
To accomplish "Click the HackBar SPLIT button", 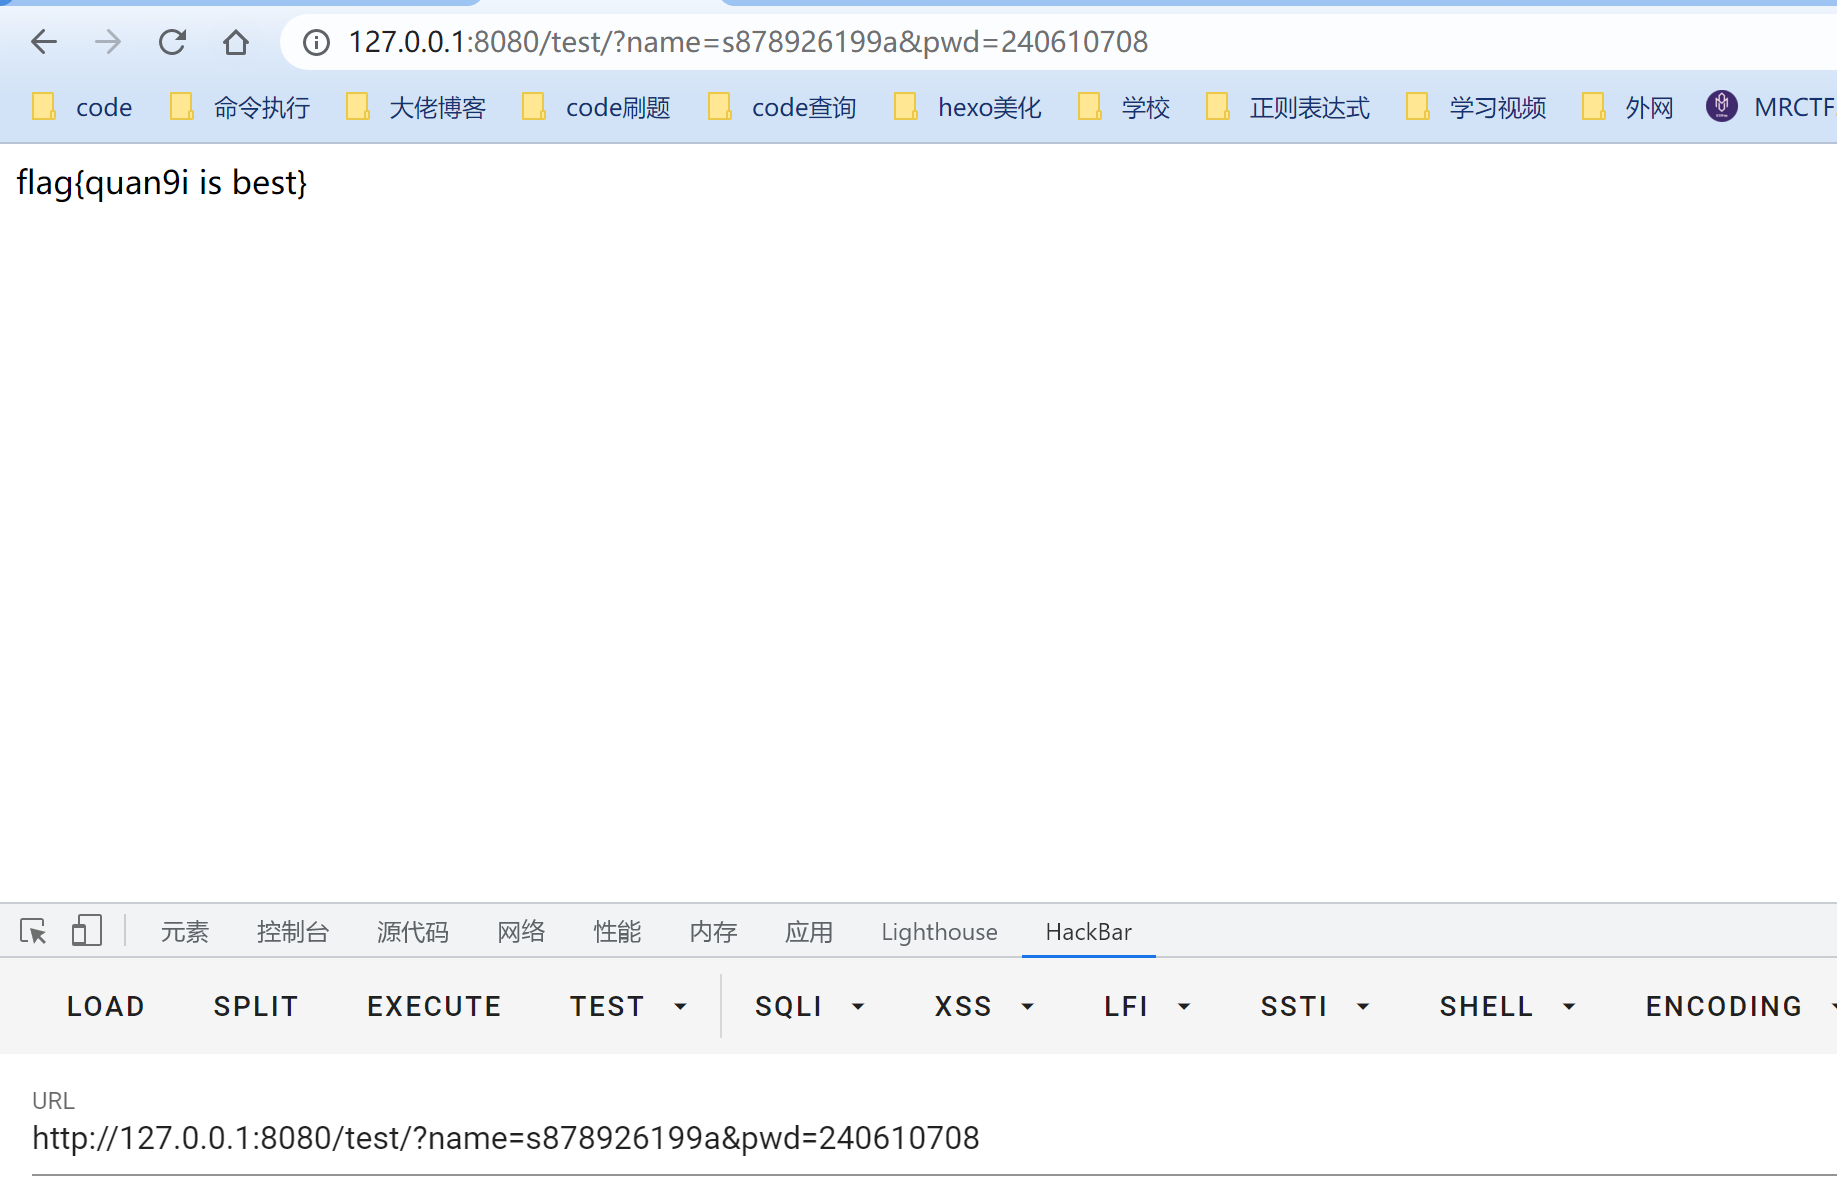I will point(256,1006).
